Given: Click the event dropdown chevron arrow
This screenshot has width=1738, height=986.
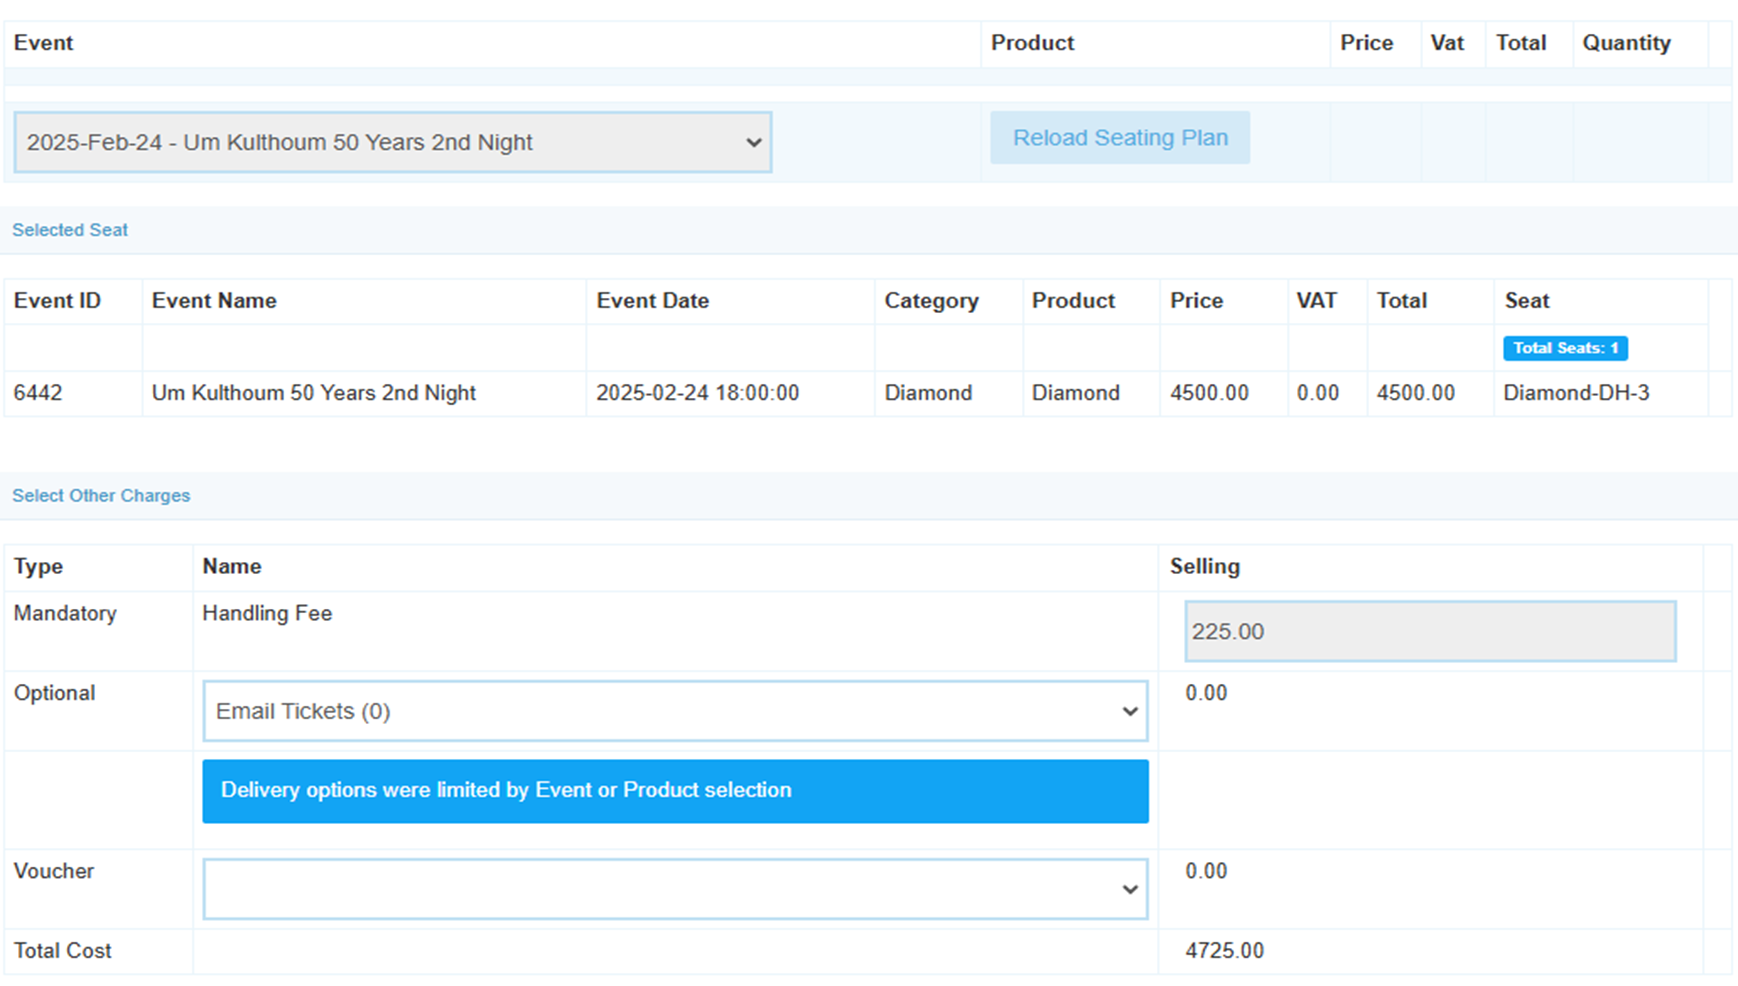Looking at the screenshot, I should tap(753, 142).
